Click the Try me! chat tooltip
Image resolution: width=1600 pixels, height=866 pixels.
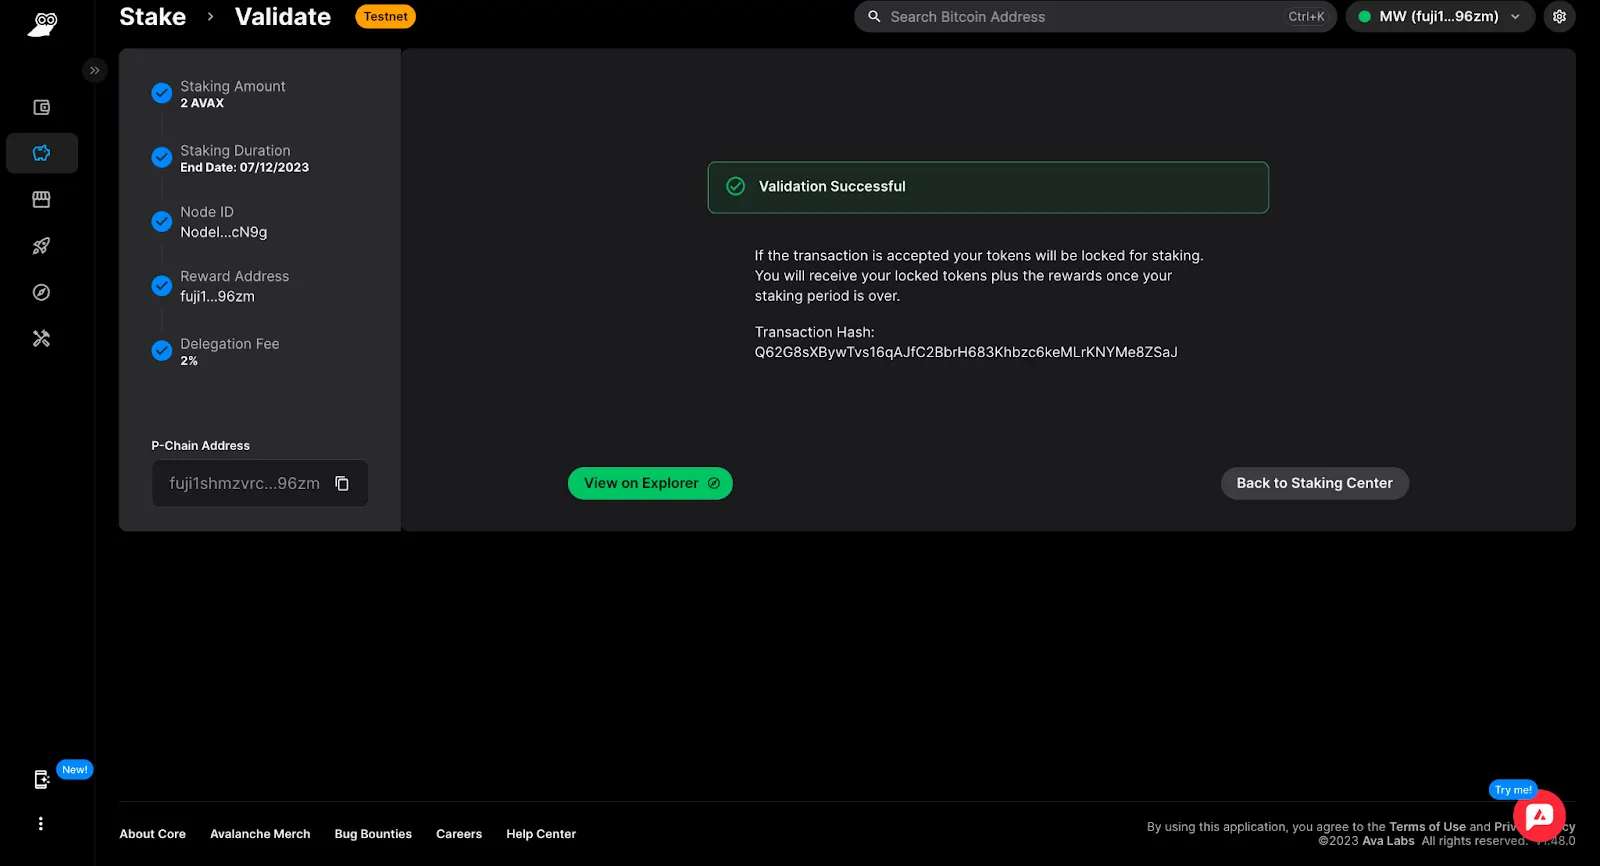click(x=1513, y=790)
